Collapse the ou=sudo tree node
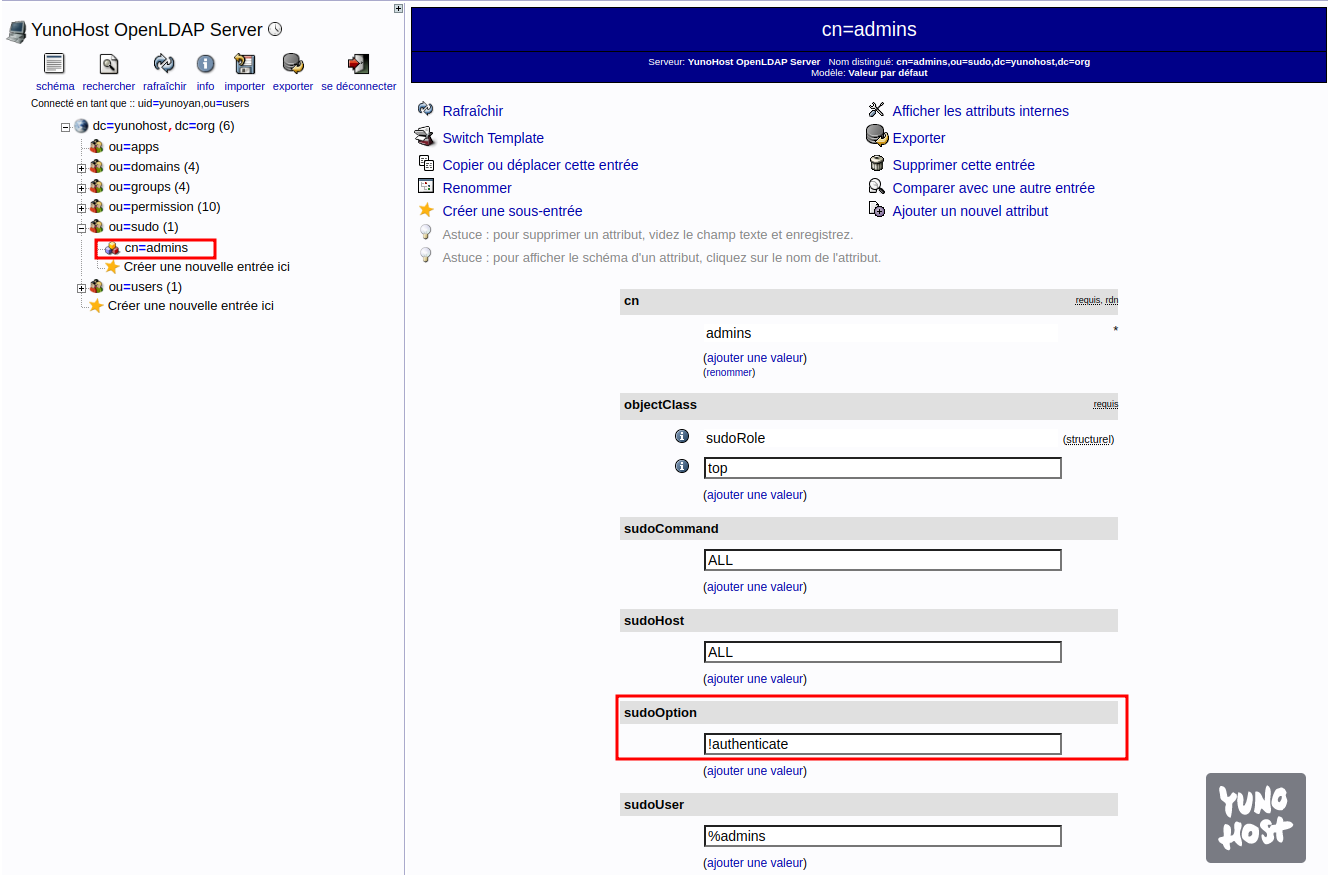 click(82, 228)
